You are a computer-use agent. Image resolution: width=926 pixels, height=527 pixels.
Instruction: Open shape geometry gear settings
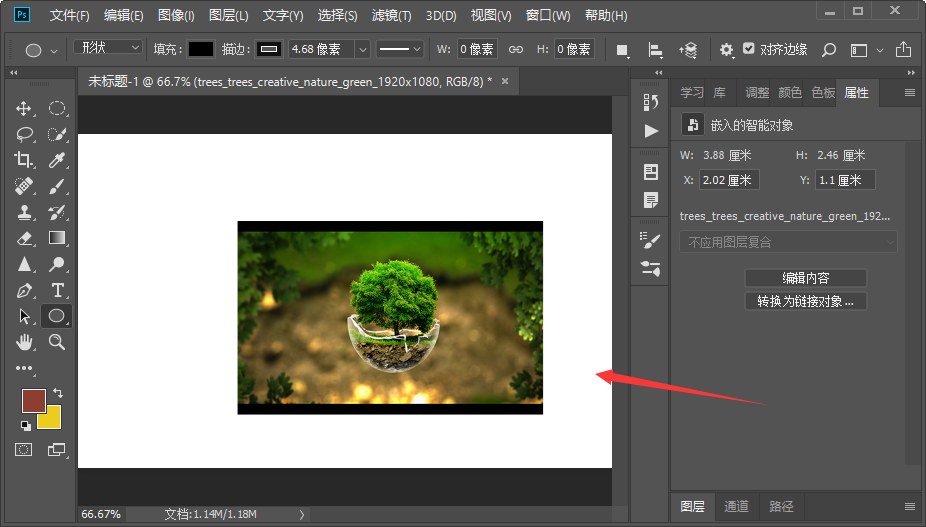[726, 50]
